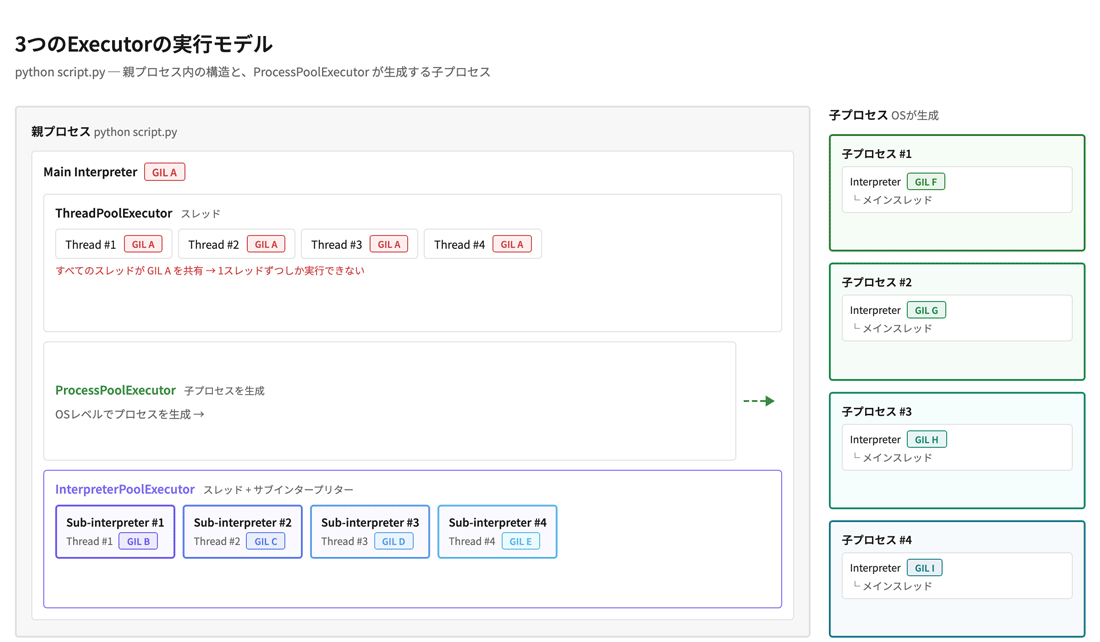This screenshot has width=1100, height=642.
Task: Click the GIL A badge beside Main Interpreter
Action: pos(164,172)
